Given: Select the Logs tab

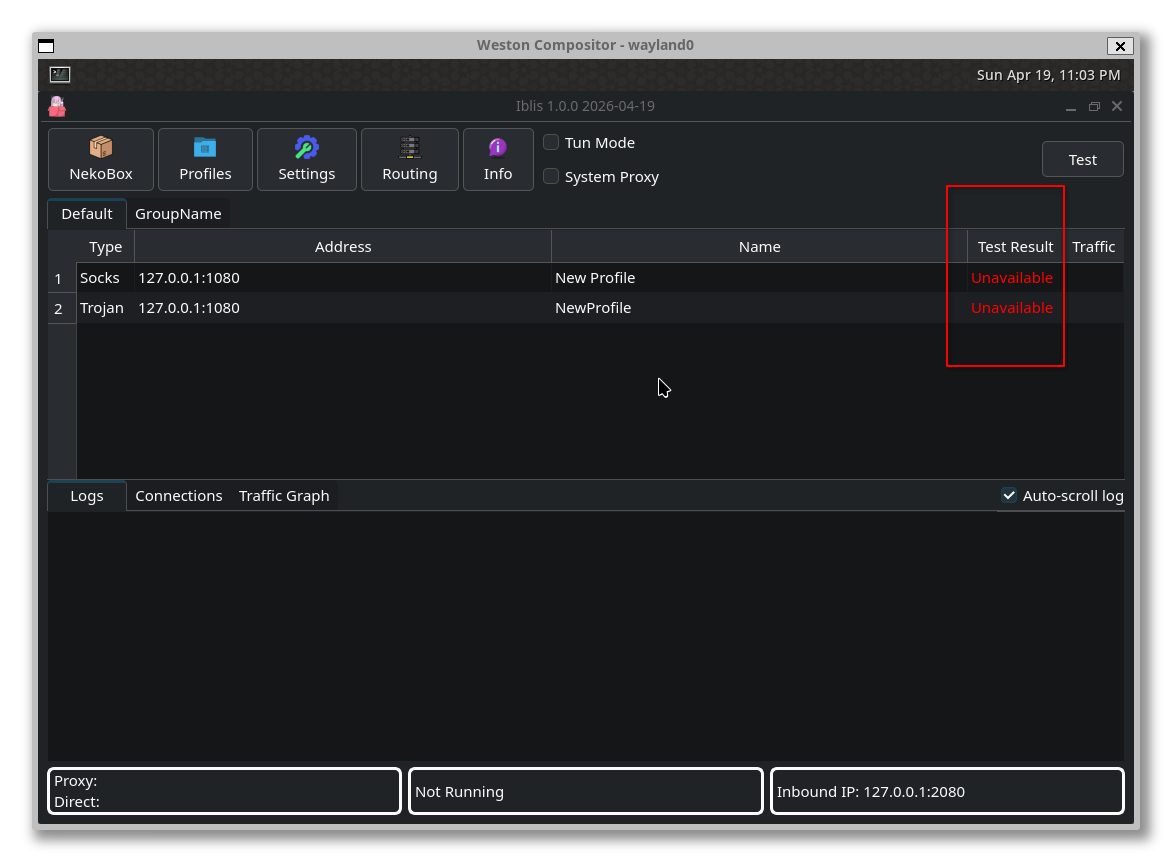Looking at the screenshot, I should click(87, 496).
